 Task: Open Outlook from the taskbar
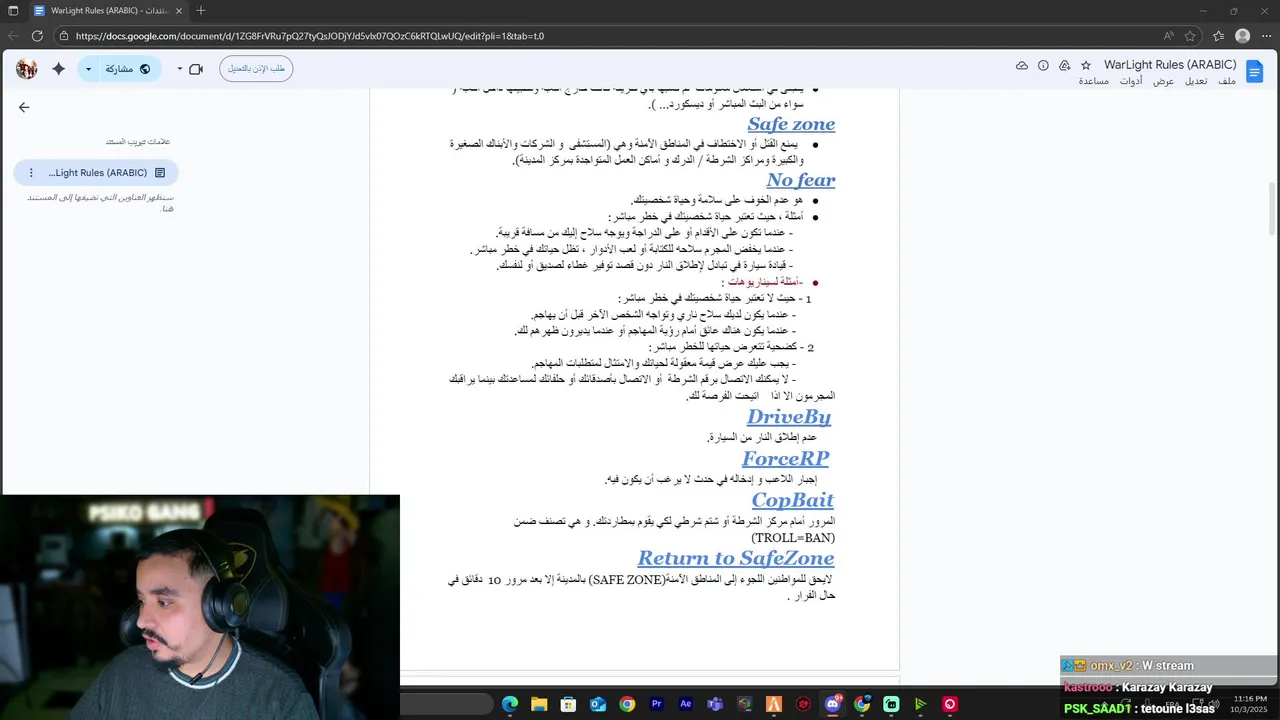[x=598, y=704]
